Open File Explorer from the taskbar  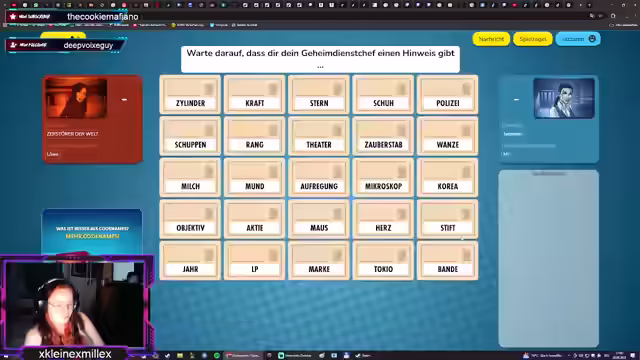pos(180,356)
